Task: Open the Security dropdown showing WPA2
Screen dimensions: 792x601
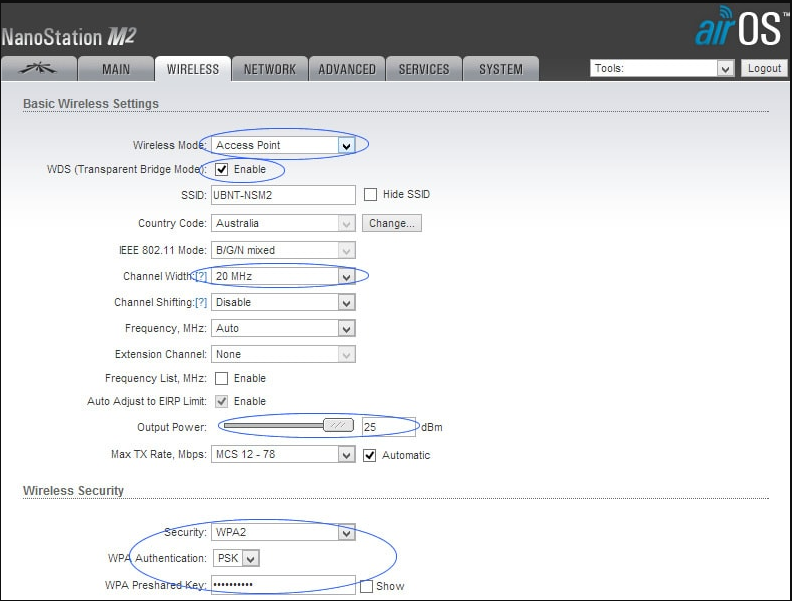Action: (x=283, y=532)
